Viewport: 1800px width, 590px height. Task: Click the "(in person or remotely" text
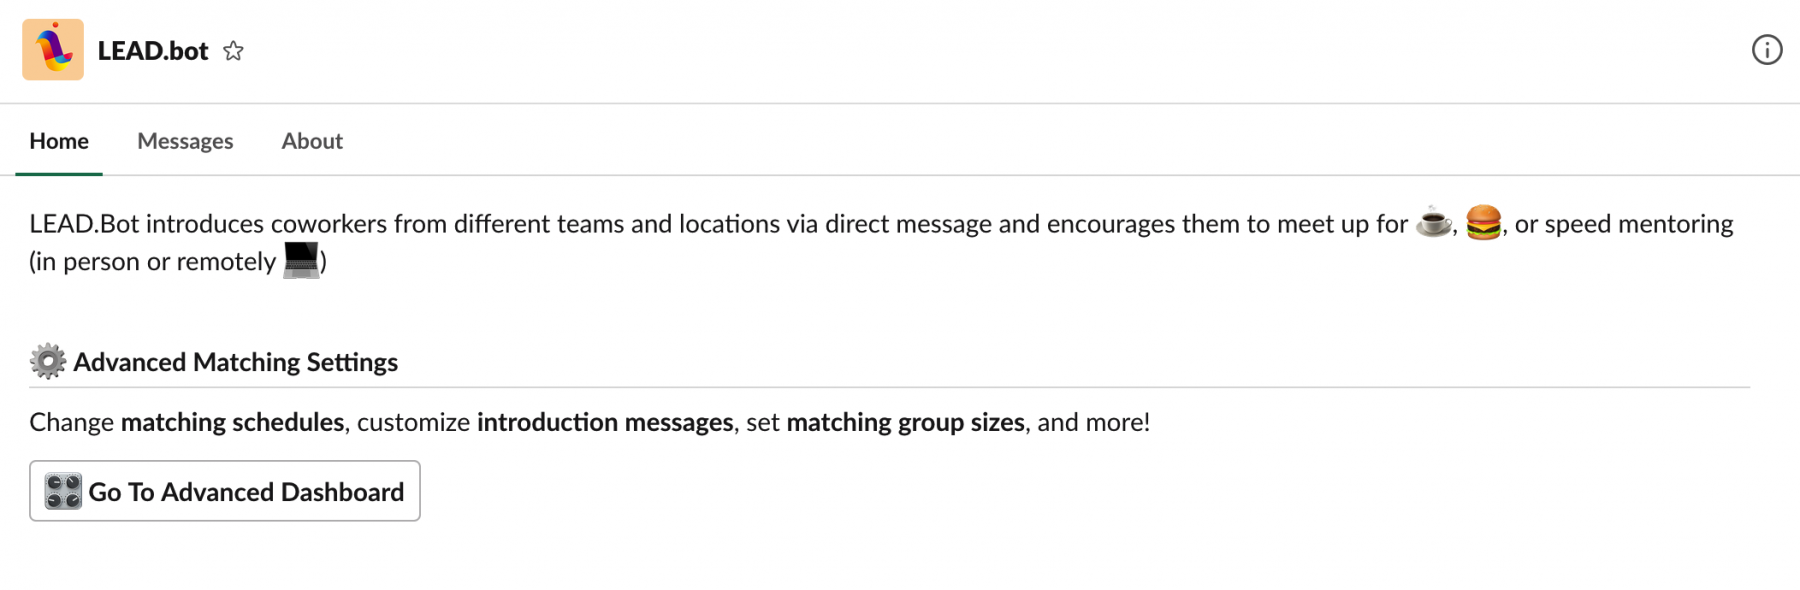click(152, 262)
